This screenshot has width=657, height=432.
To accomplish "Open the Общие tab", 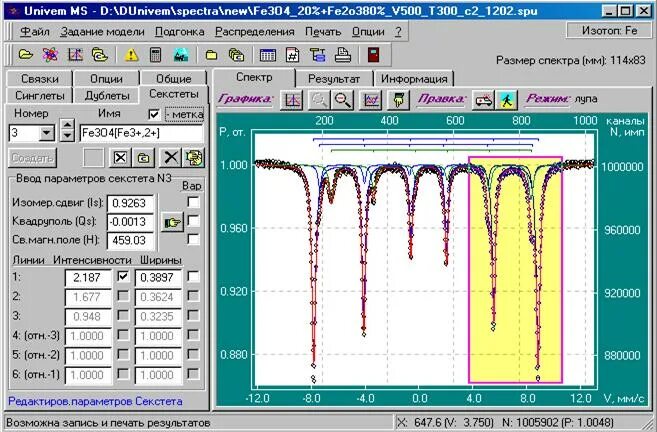I will 173,79.
